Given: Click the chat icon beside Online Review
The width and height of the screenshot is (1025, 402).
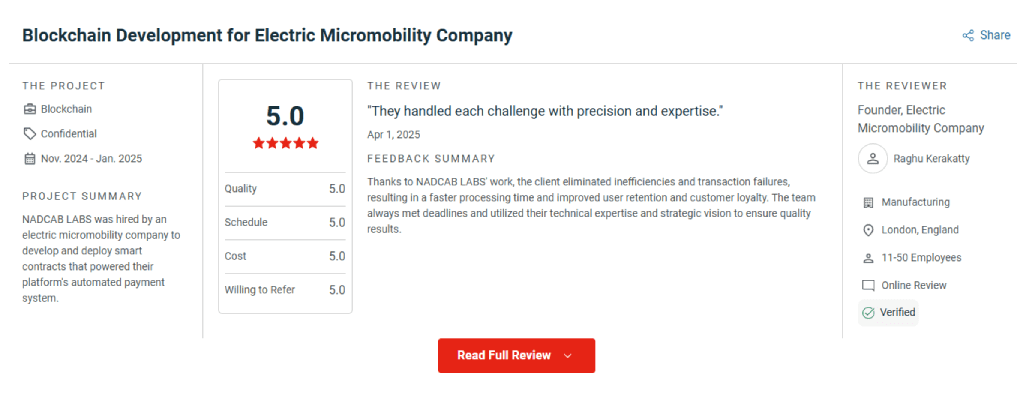Looking at the screenshot, I should tap(868, 286).
